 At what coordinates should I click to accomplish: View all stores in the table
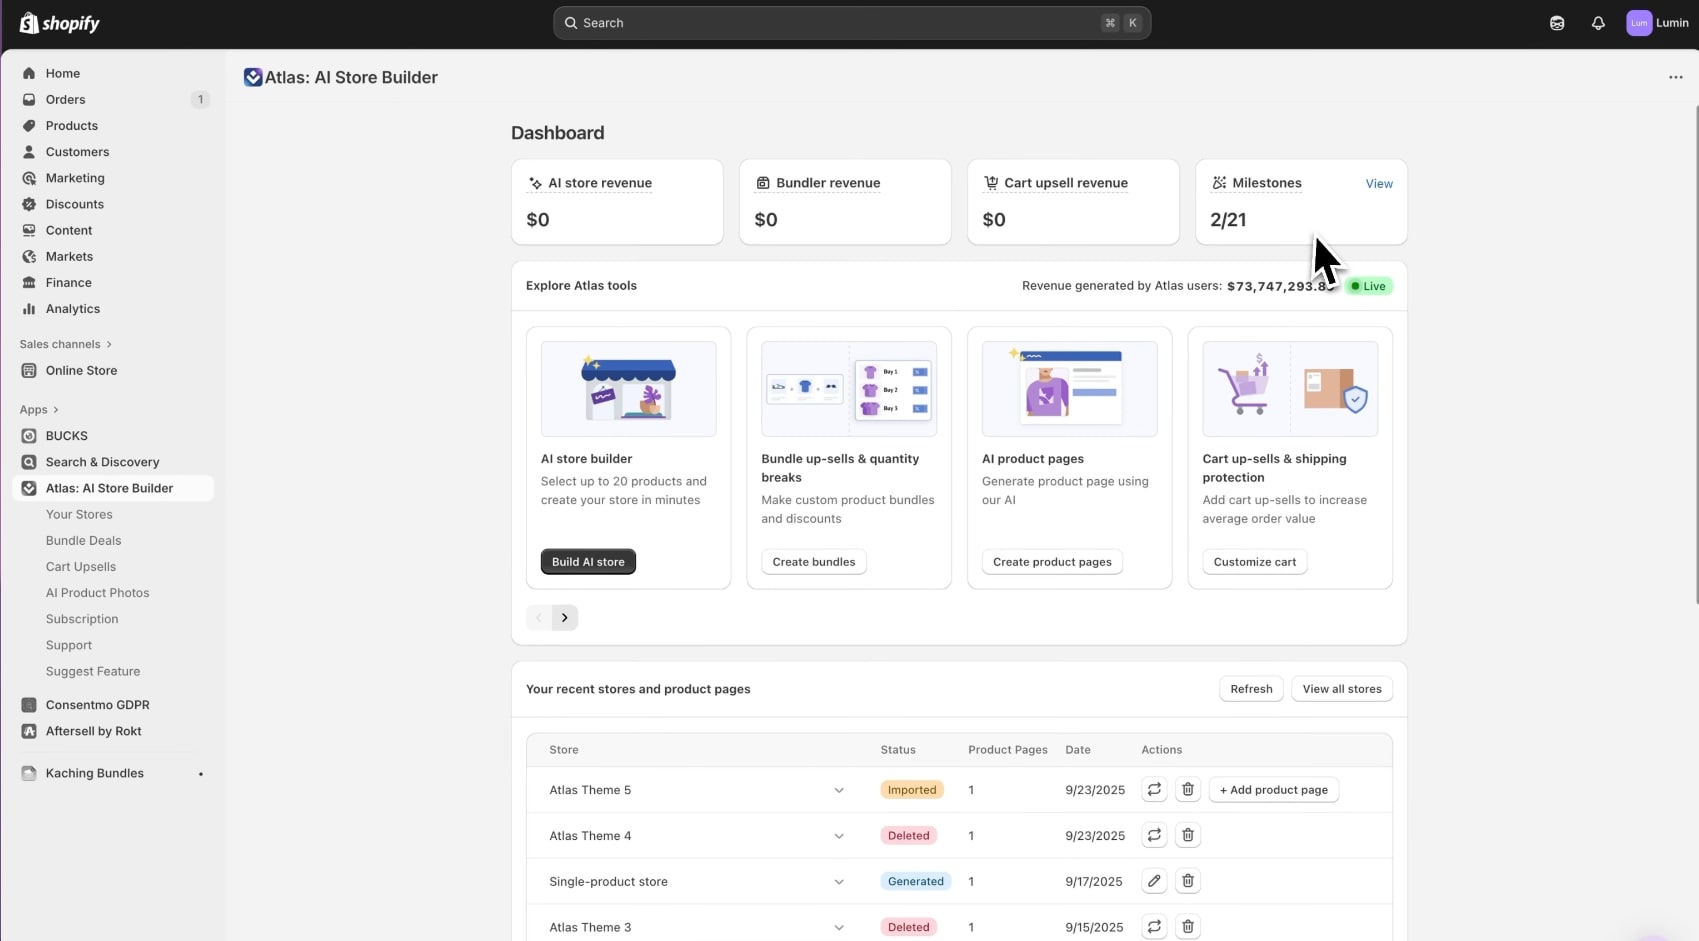click(1341, 688)
